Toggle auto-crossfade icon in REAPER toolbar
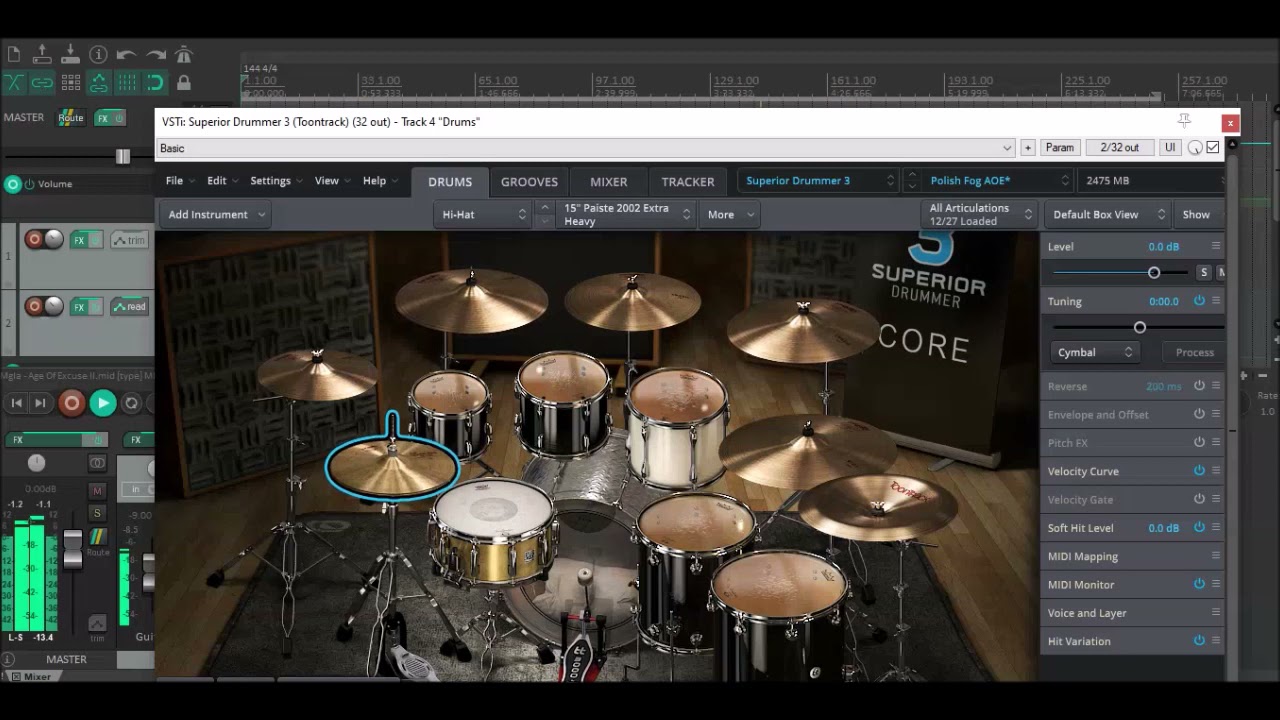Viewport: 1280px width, 720px height. pos(13,83)
